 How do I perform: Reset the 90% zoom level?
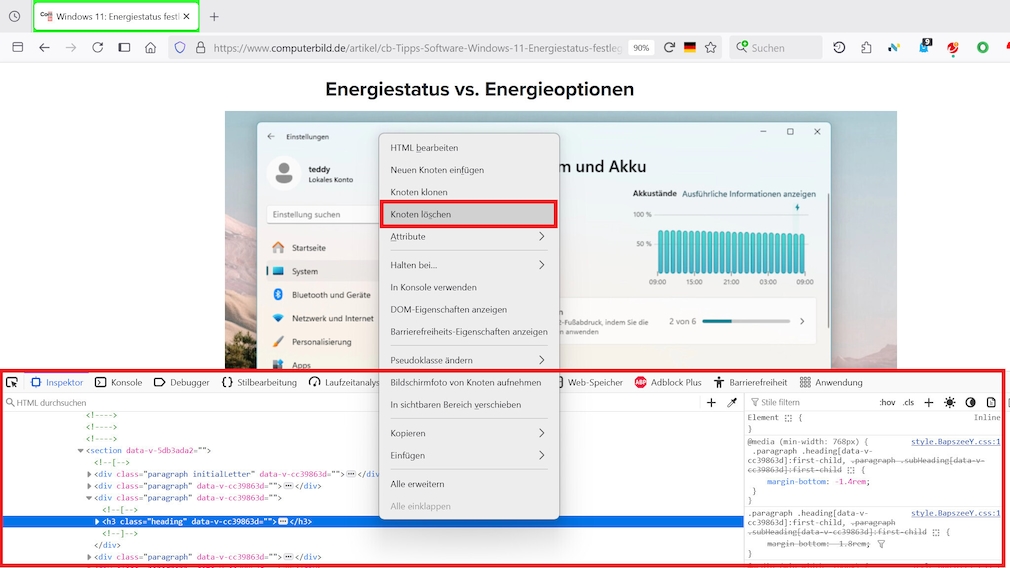[640, 48]
